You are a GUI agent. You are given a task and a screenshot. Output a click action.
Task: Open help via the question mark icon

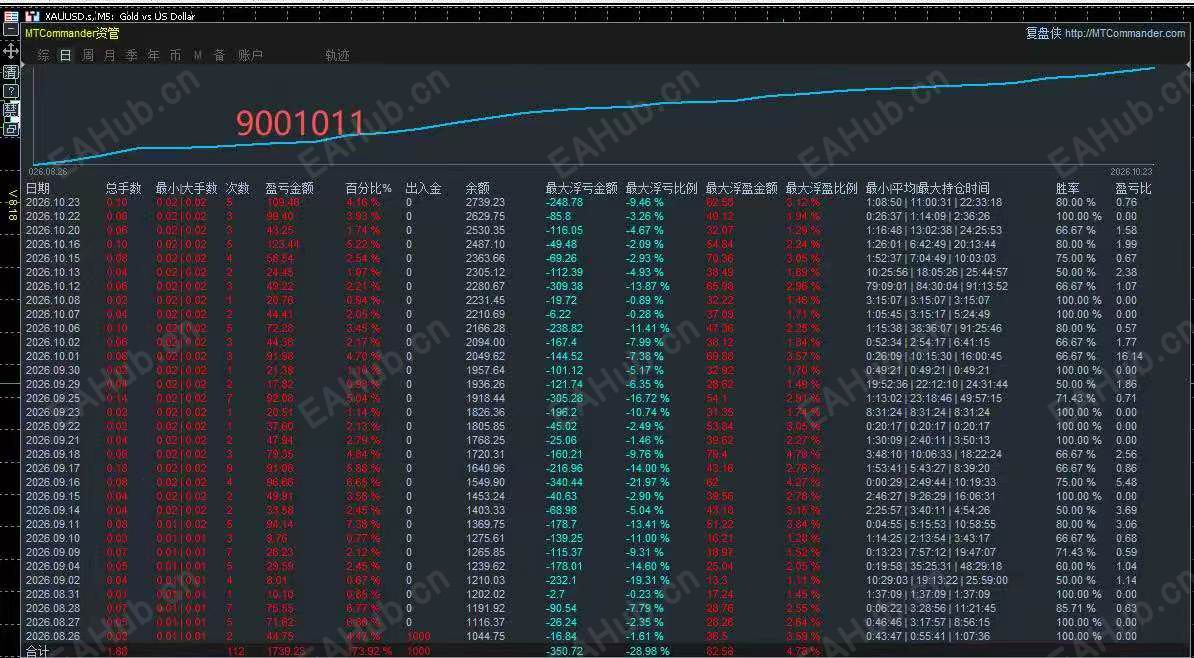click(x=11, y=91)
